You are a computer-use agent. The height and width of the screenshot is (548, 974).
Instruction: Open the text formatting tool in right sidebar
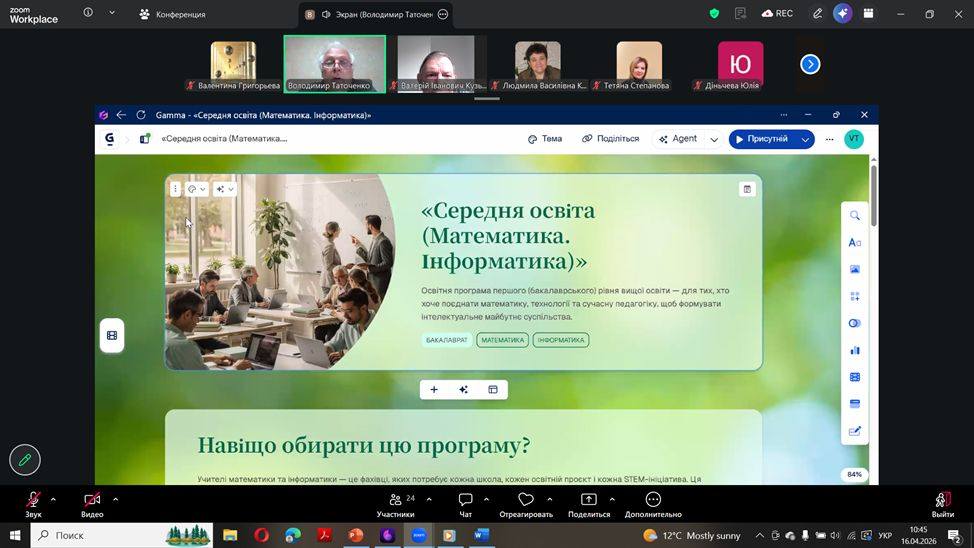(854, 242)
